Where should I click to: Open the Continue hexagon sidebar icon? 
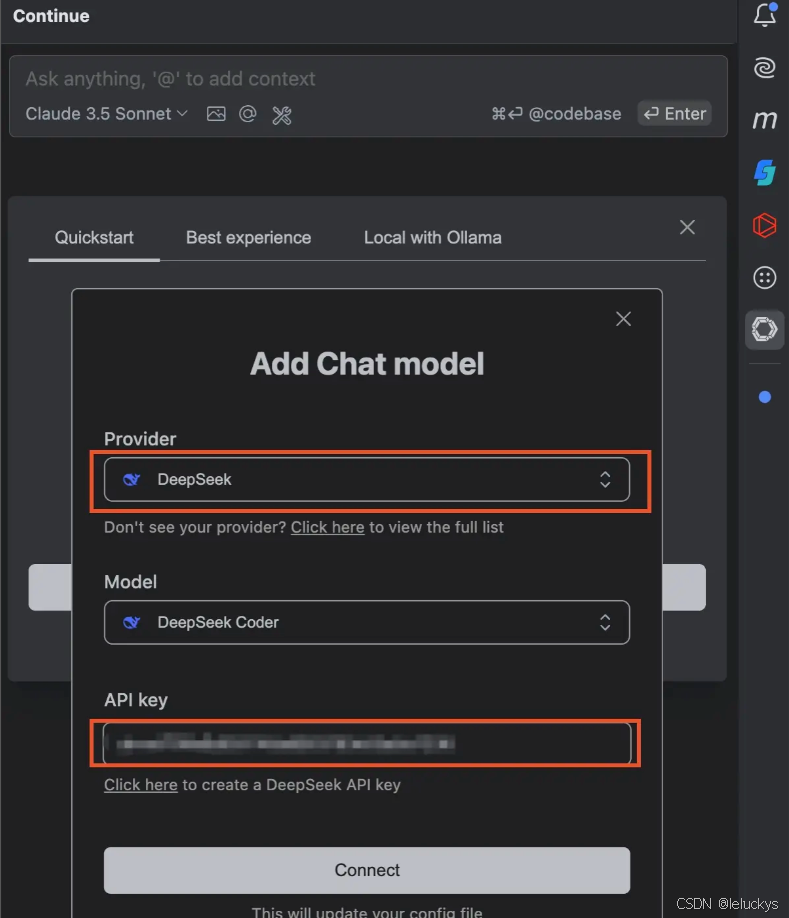(x=764, y=329)
